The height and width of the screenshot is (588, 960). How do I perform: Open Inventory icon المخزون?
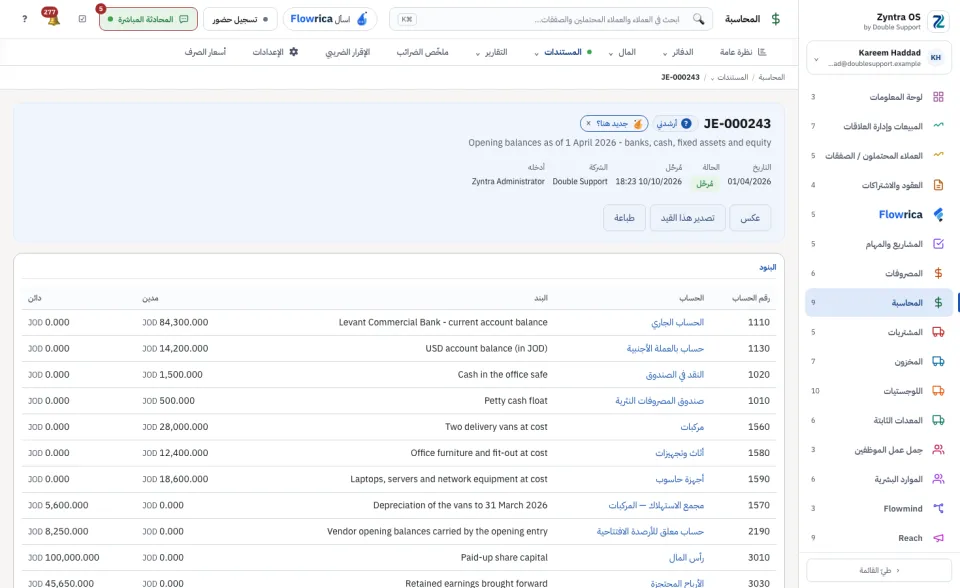click(x=938, y=361)
